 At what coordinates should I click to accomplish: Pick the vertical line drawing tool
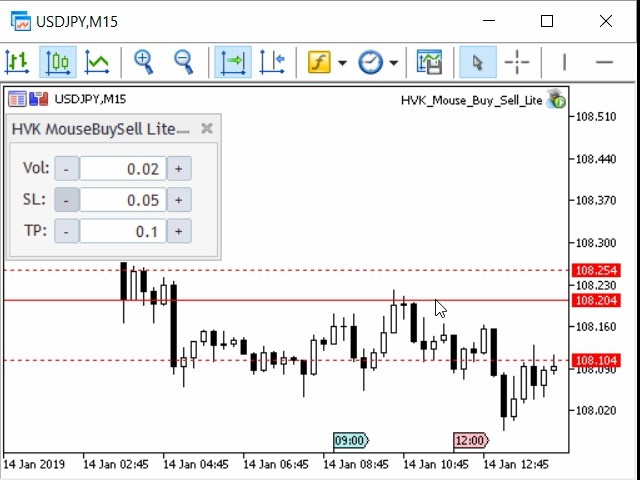tap(564, 62)
